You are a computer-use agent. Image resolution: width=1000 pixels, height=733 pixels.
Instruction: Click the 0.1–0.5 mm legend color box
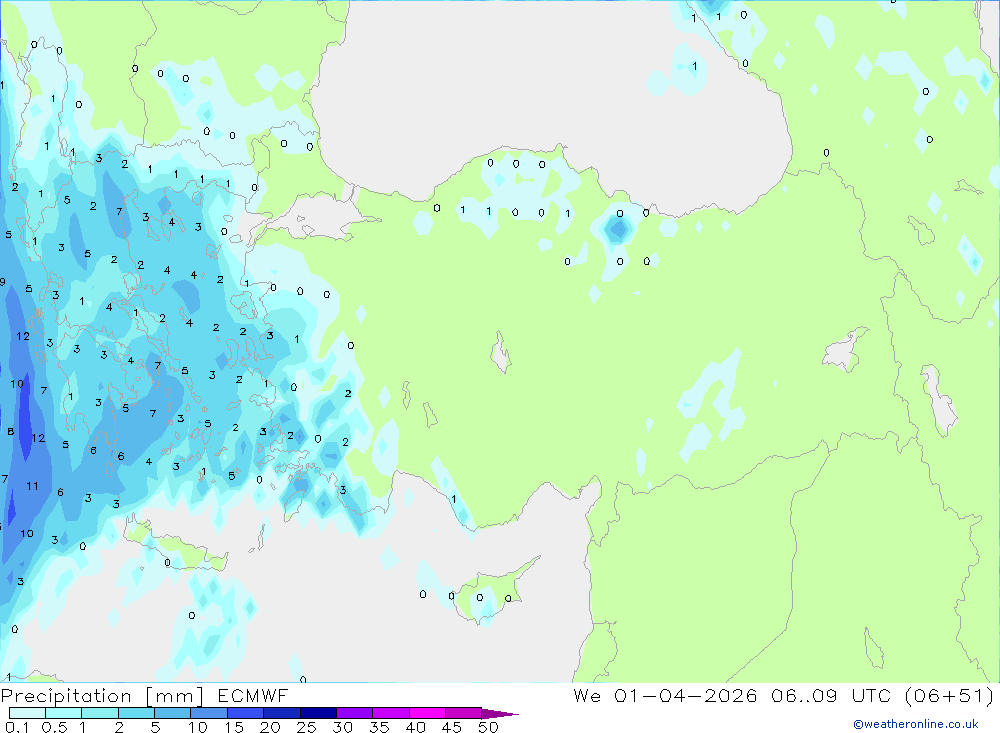[27, 713]
